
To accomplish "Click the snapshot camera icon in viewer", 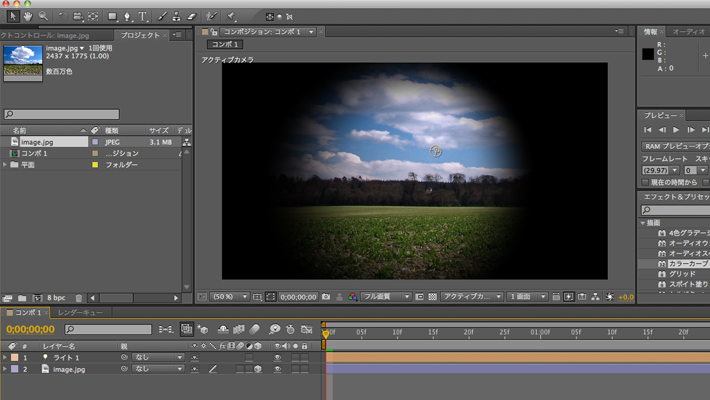I will click(x=326, y=297).
